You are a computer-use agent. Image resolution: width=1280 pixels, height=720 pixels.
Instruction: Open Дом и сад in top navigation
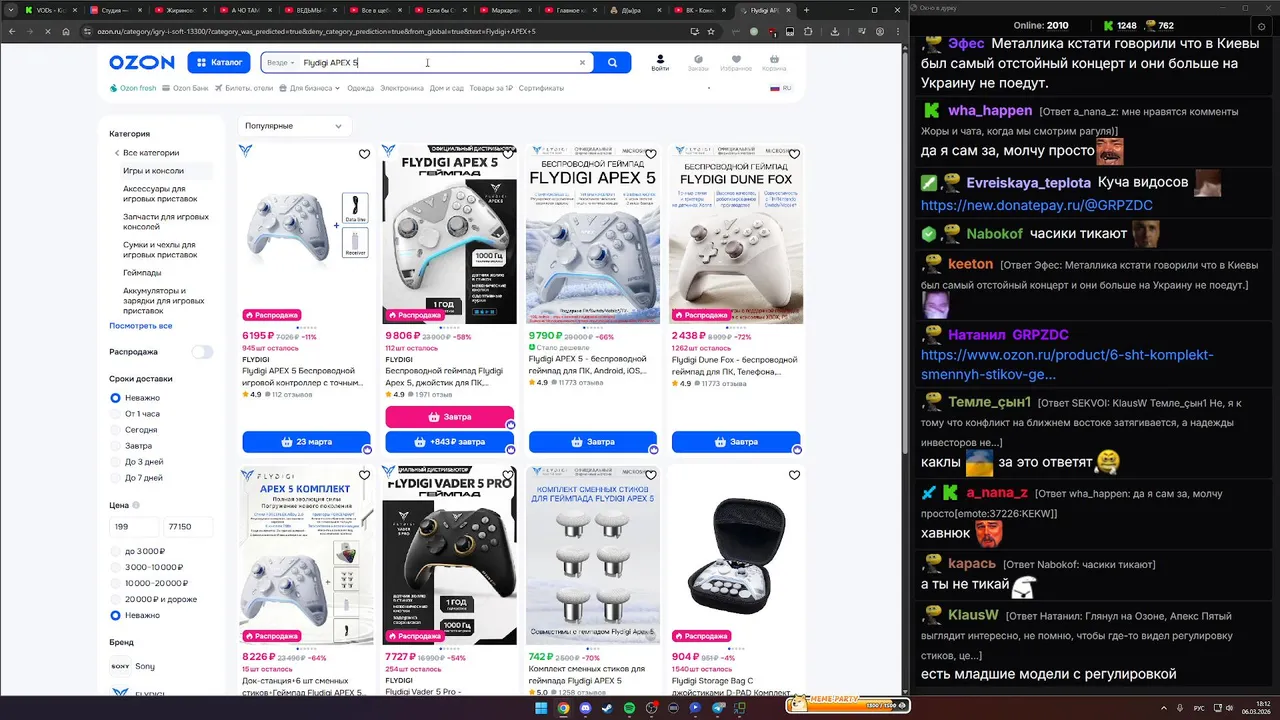tap(447, 88)
